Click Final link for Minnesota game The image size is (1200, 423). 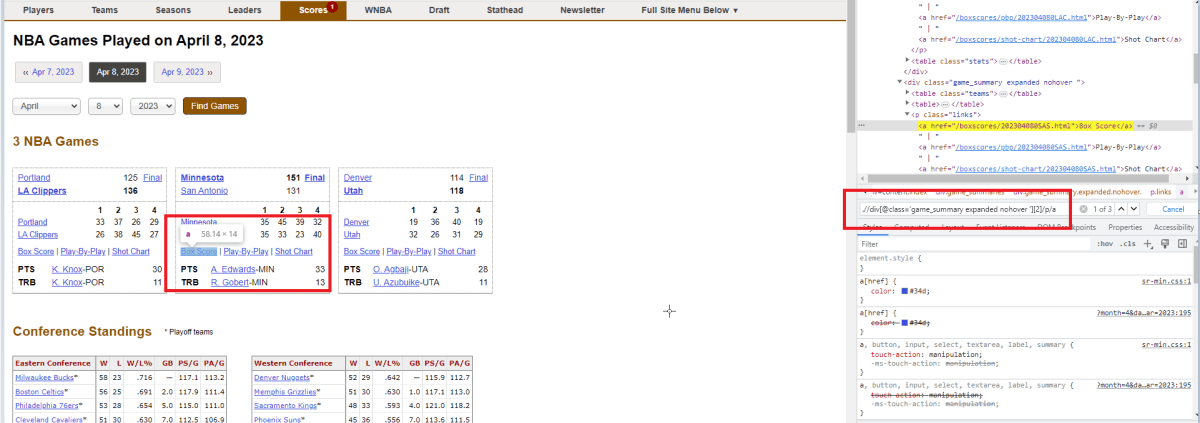point(315,178)
